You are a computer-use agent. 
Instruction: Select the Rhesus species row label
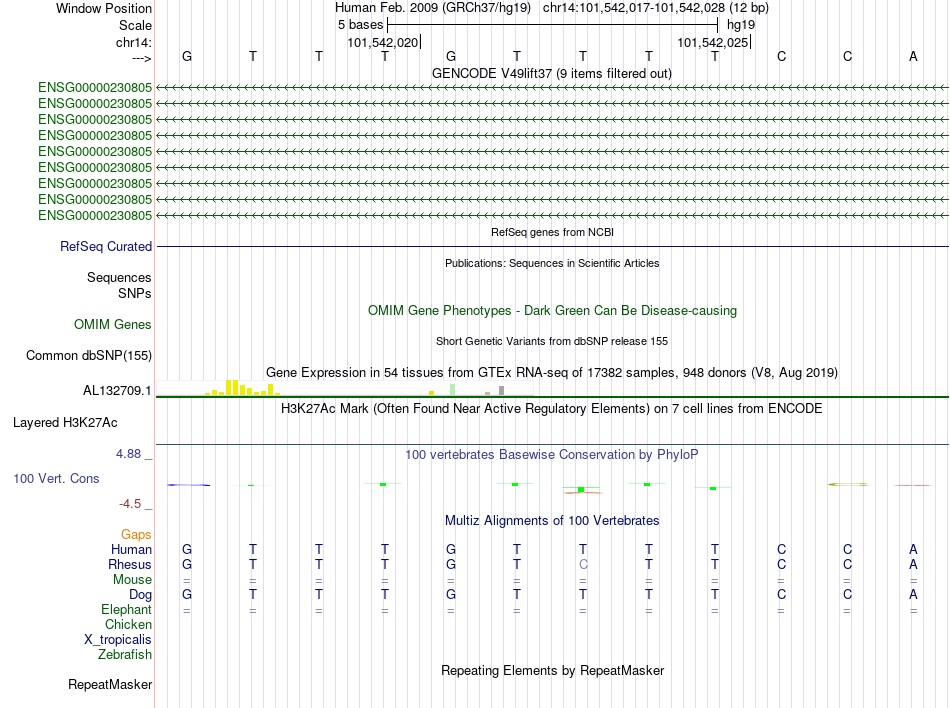(130, 564)
